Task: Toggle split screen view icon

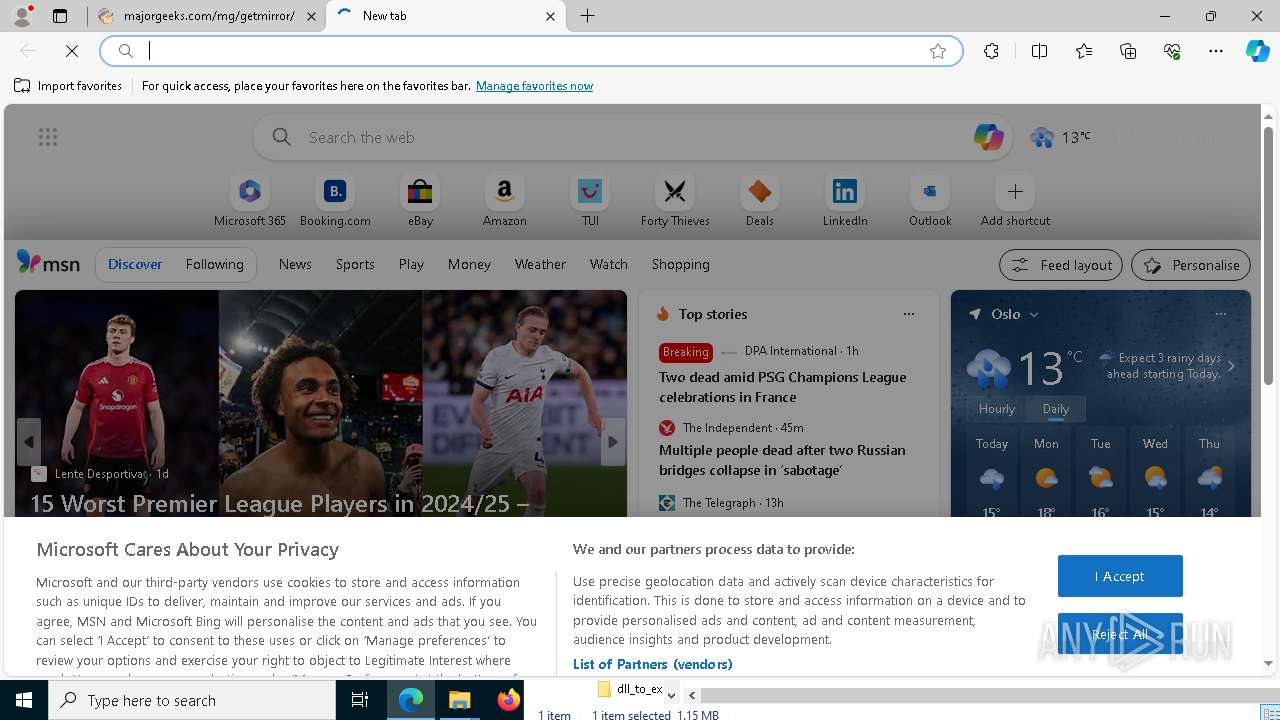Action: 1039,51
